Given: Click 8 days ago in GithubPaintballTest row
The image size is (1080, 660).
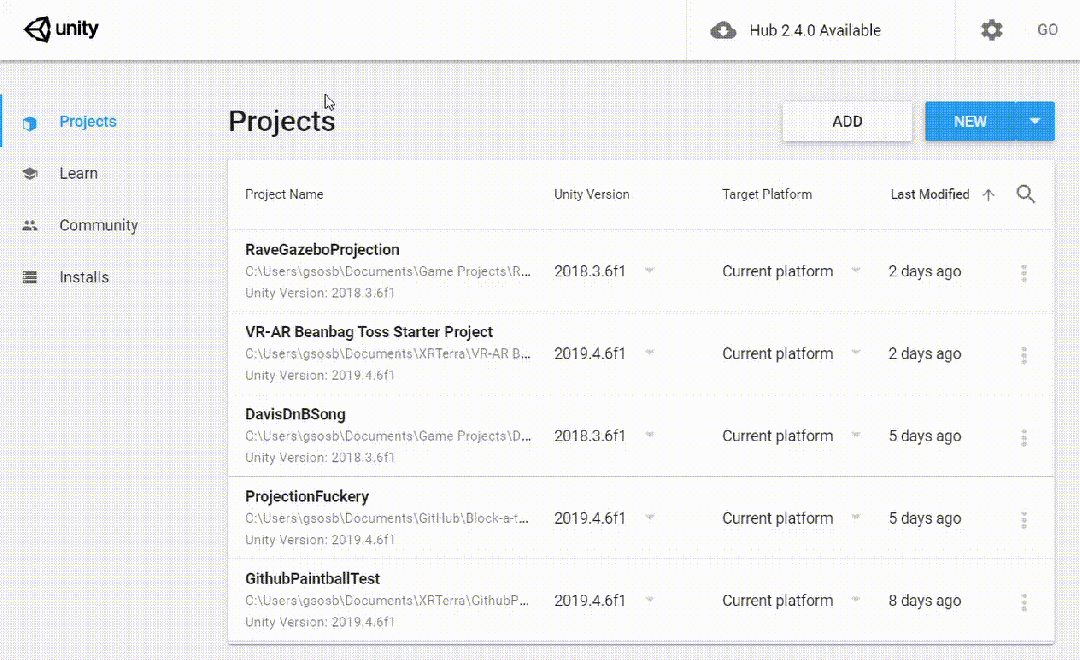Looking at the screenshot, I should pos(924,601).
